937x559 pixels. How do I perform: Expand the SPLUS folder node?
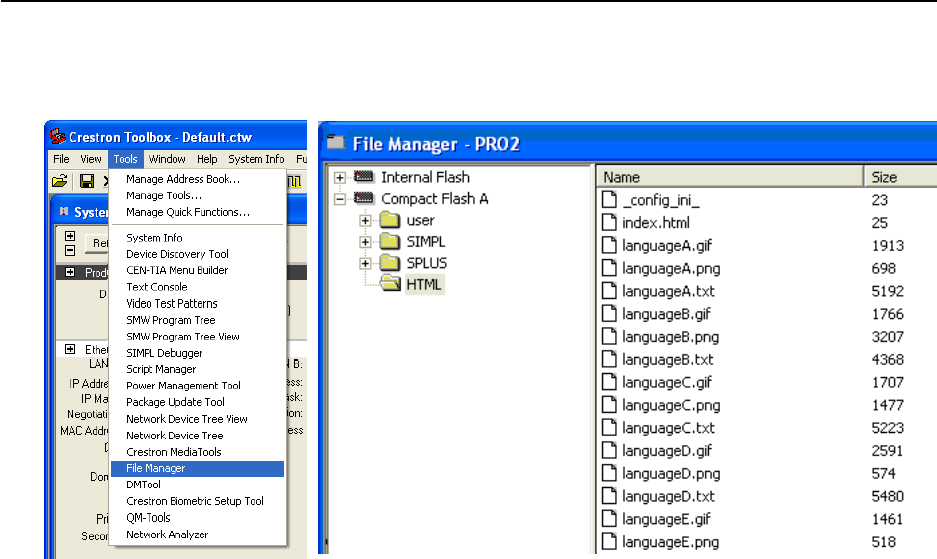[x=365, y=264]
